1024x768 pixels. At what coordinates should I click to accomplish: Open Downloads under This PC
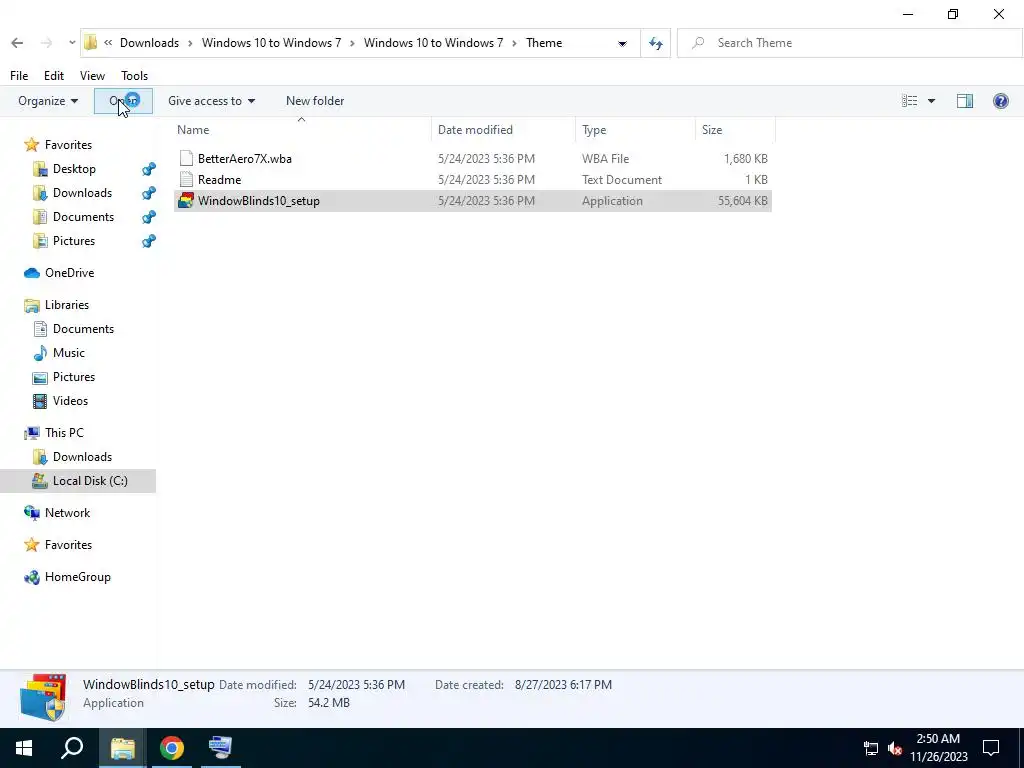[x=82, y=457]
